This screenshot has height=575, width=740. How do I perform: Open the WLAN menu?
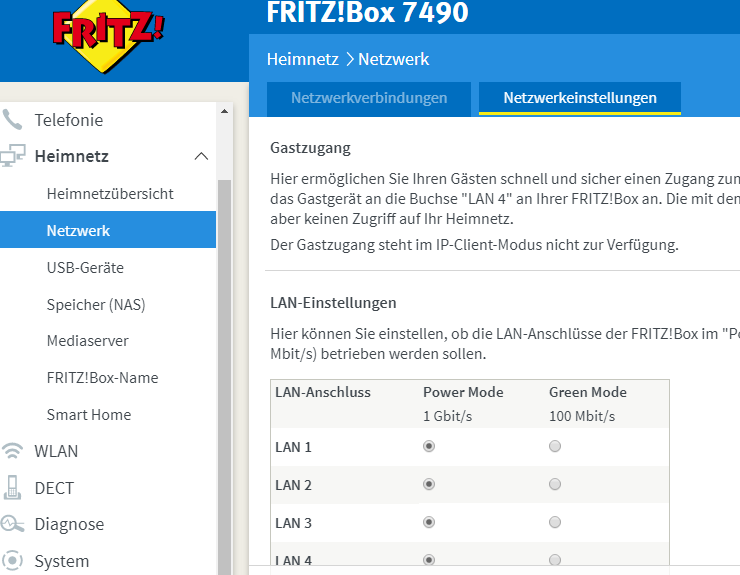pos(56,451)
